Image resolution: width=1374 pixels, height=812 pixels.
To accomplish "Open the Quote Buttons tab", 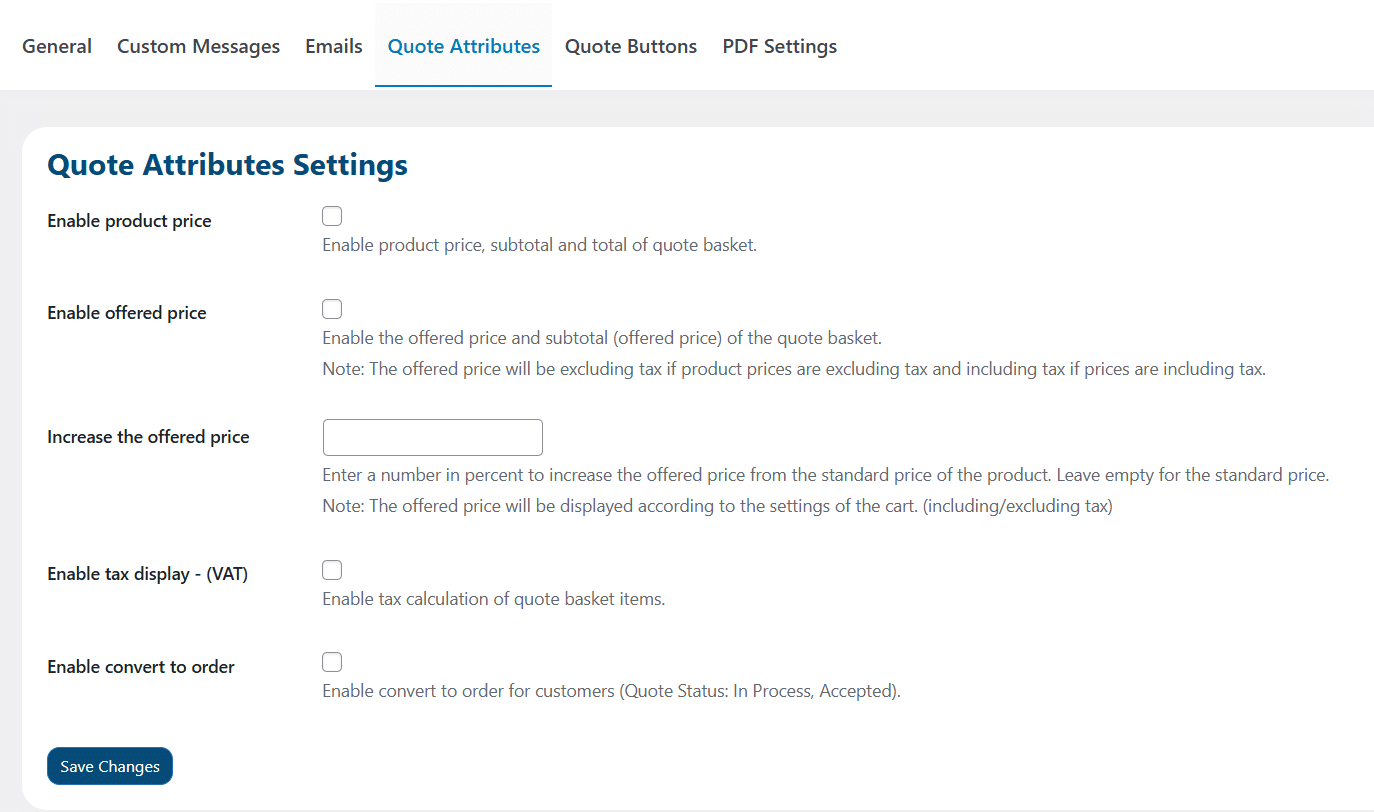I will point(631,46).
